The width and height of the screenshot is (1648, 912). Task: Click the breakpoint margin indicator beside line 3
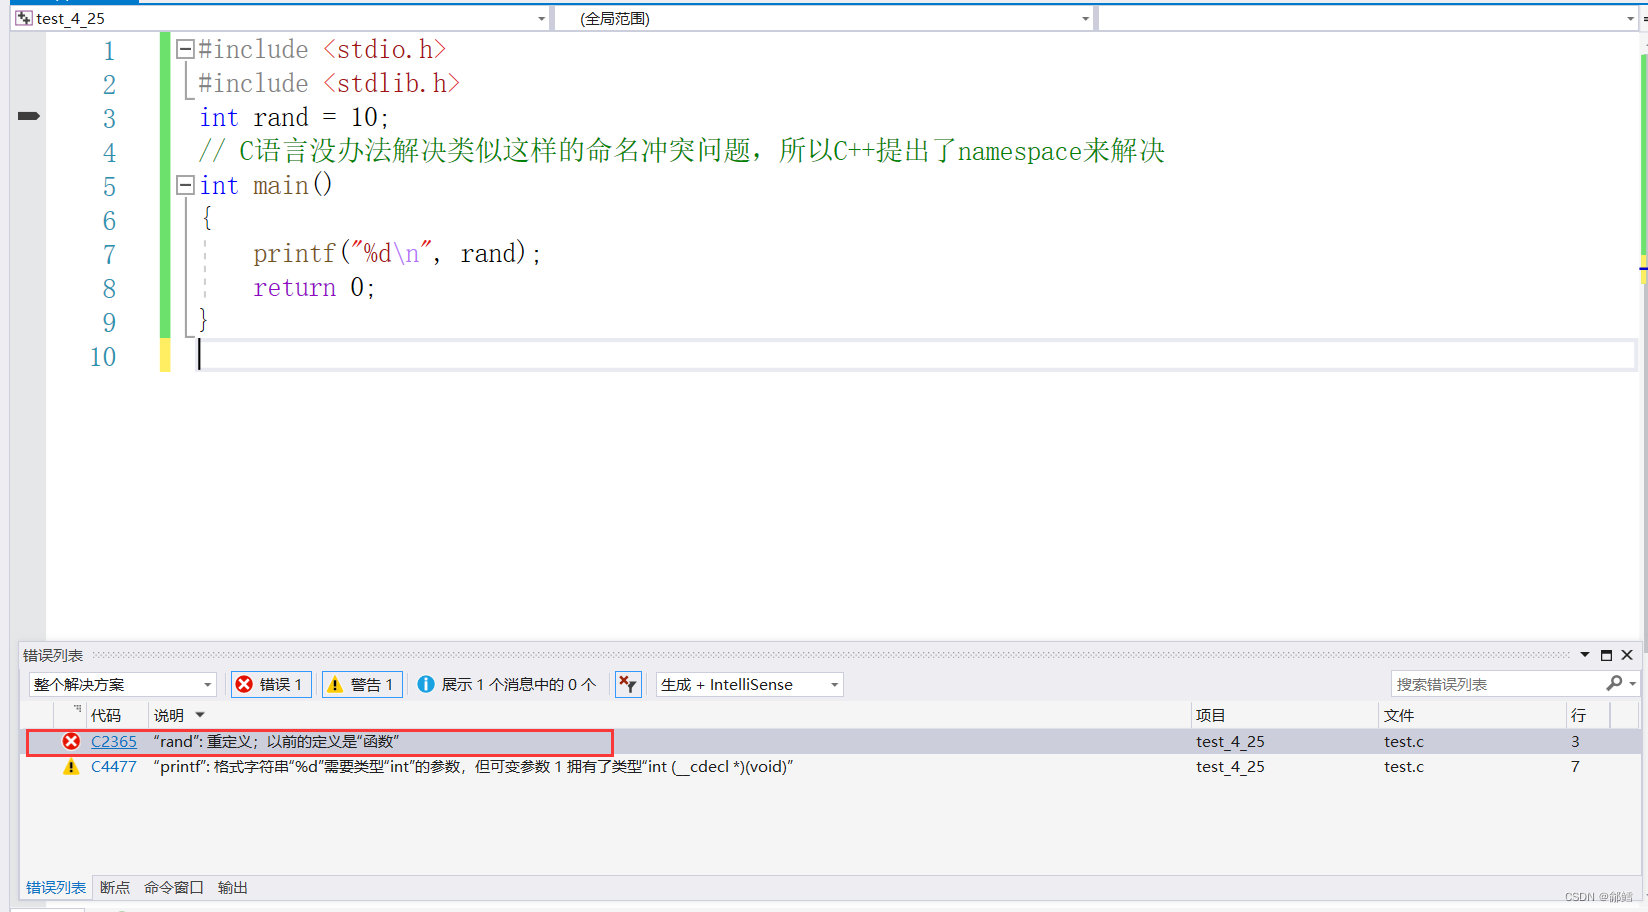click(28, 116)
